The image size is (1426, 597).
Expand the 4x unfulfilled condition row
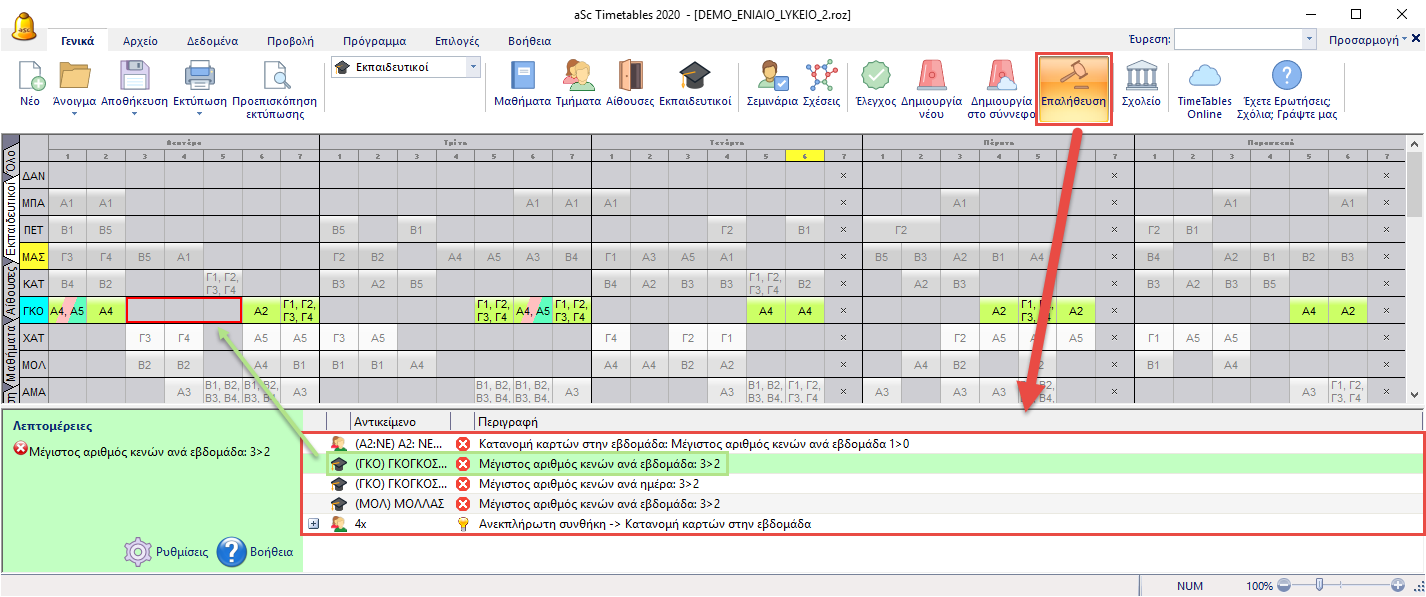point(314,523)
